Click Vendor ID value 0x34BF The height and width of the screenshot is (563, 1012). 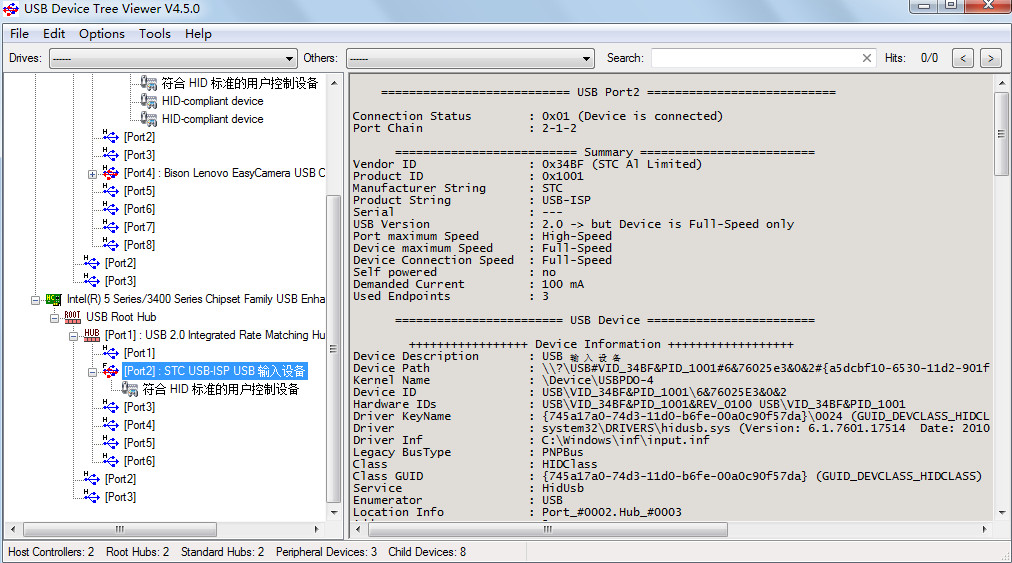pyautogui.click(x=562, y=164)
